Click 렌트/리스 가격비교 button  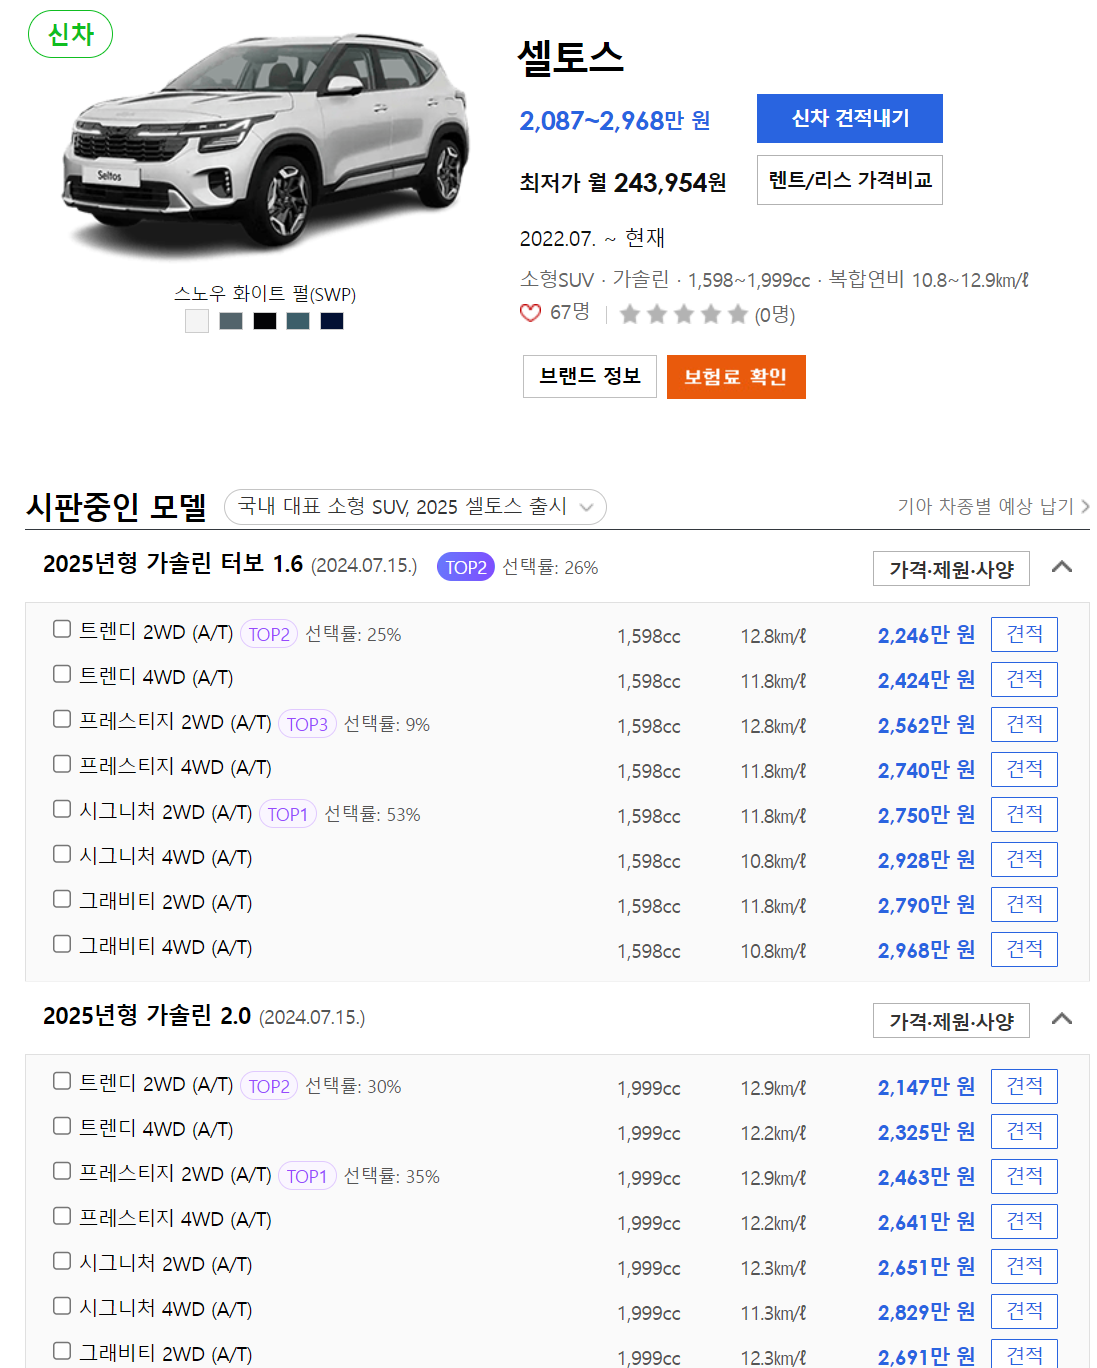pyautogui.click(x=850, y=180)
